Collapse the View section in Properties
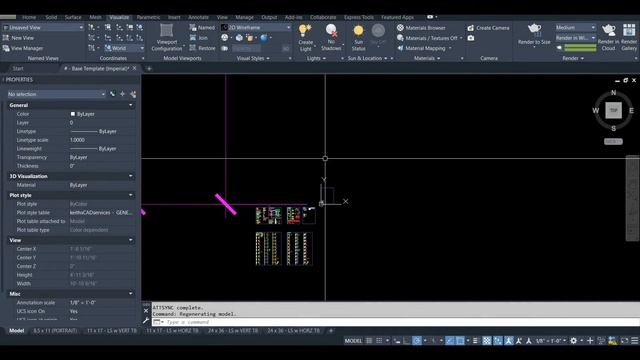Screen dimensions: 640x360 pos(131,240)
